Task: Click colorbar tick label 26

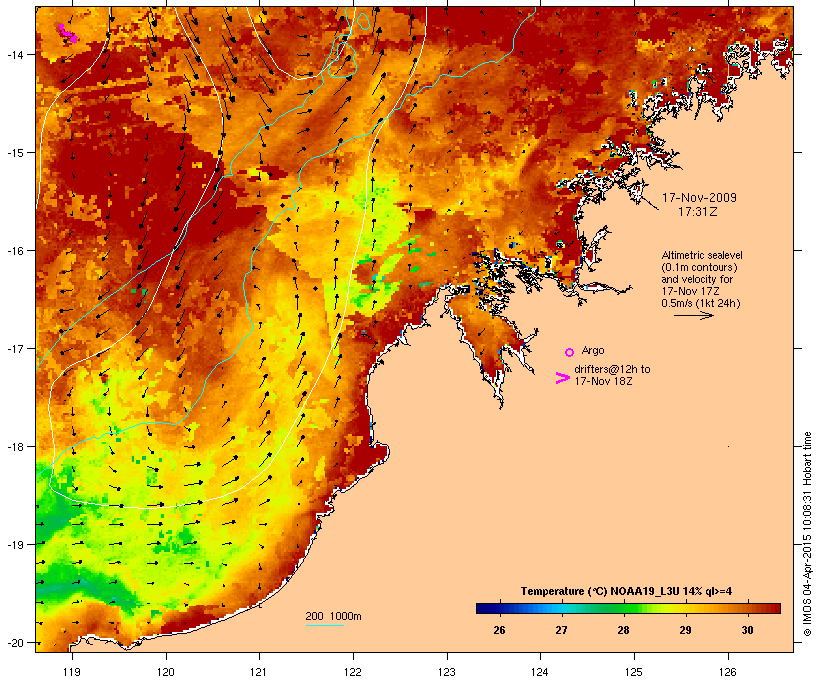Action: (x=499, y=630)
